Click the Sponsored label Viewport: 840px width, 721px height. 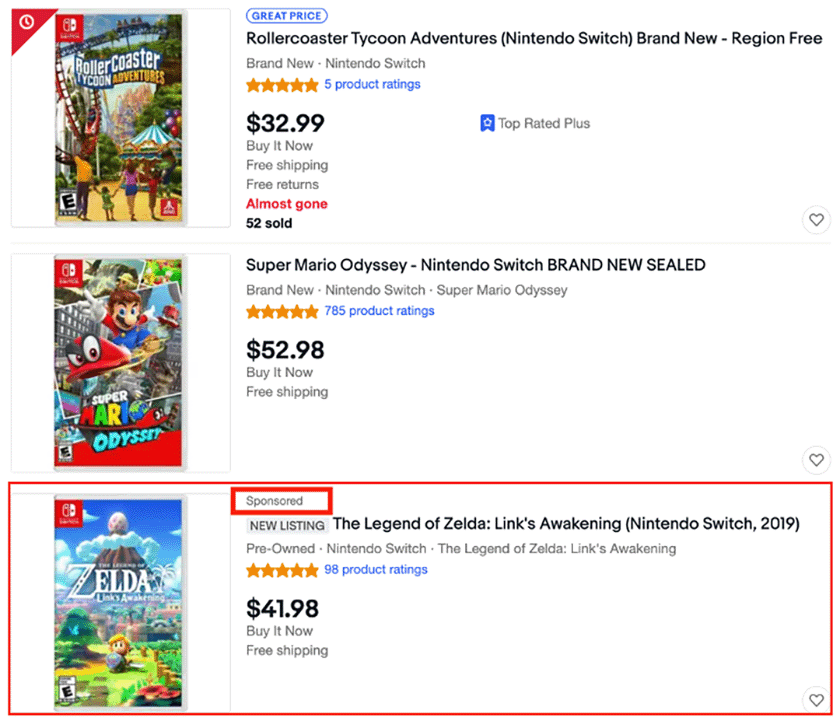(x=274, y=501)
